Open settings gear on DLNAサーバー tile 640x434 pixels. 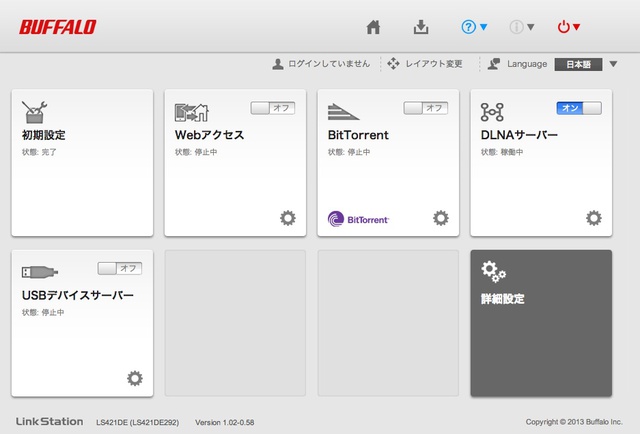(594, 217)
